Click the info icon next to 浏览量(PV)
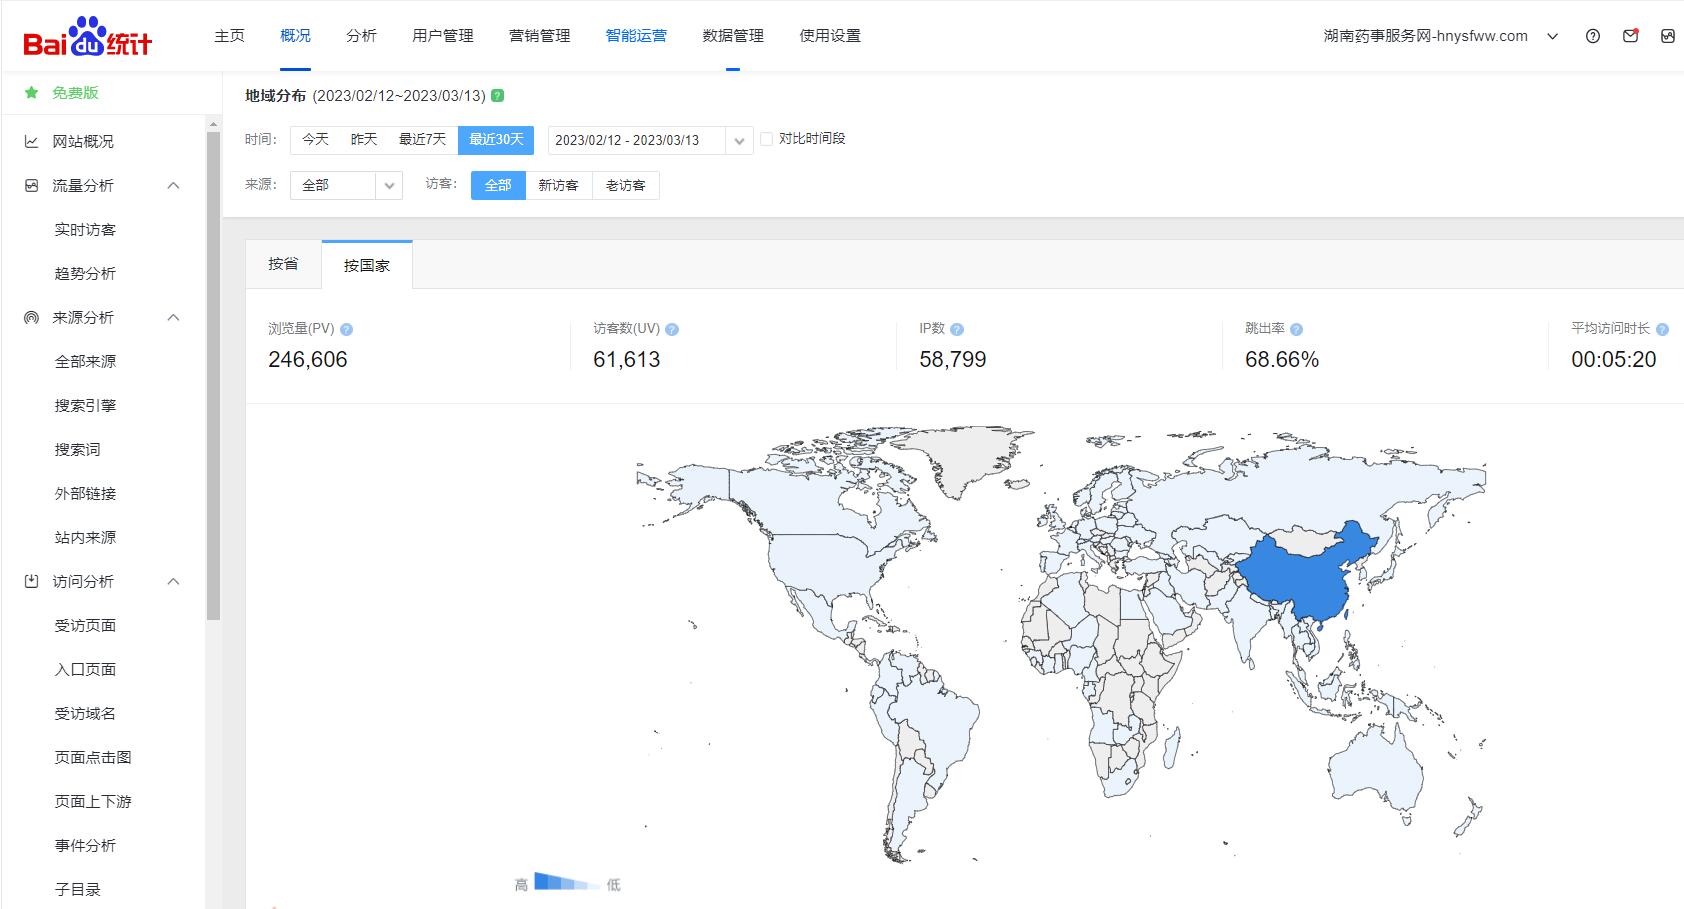The height and width of the screenshot is (909, 1684). click(347, 329)
